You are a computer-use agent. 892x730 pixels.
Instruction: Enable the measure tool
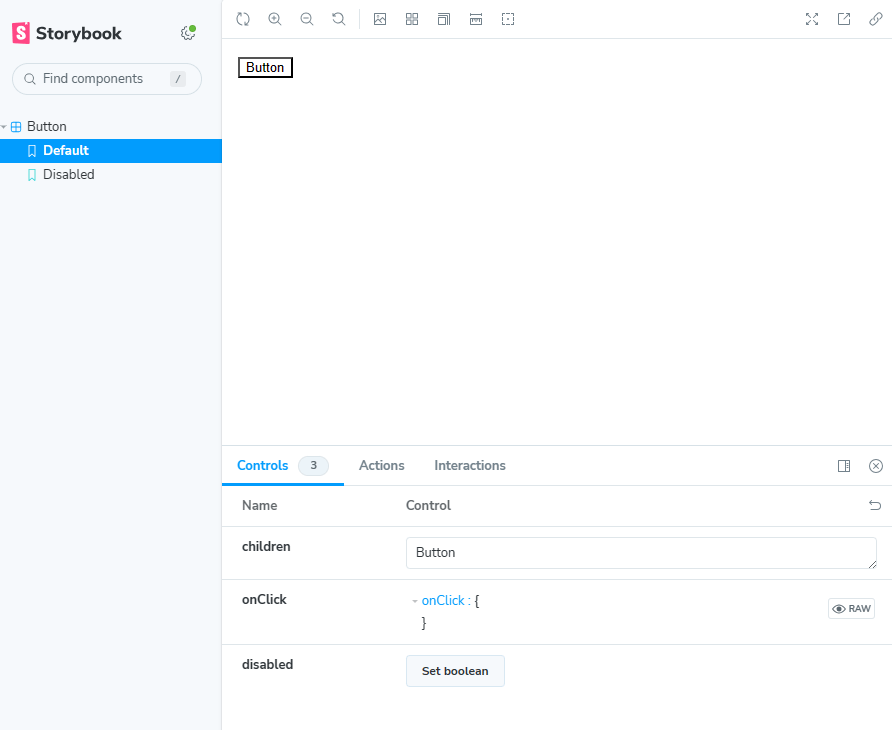pyautogui.click(x=476, y=19)
